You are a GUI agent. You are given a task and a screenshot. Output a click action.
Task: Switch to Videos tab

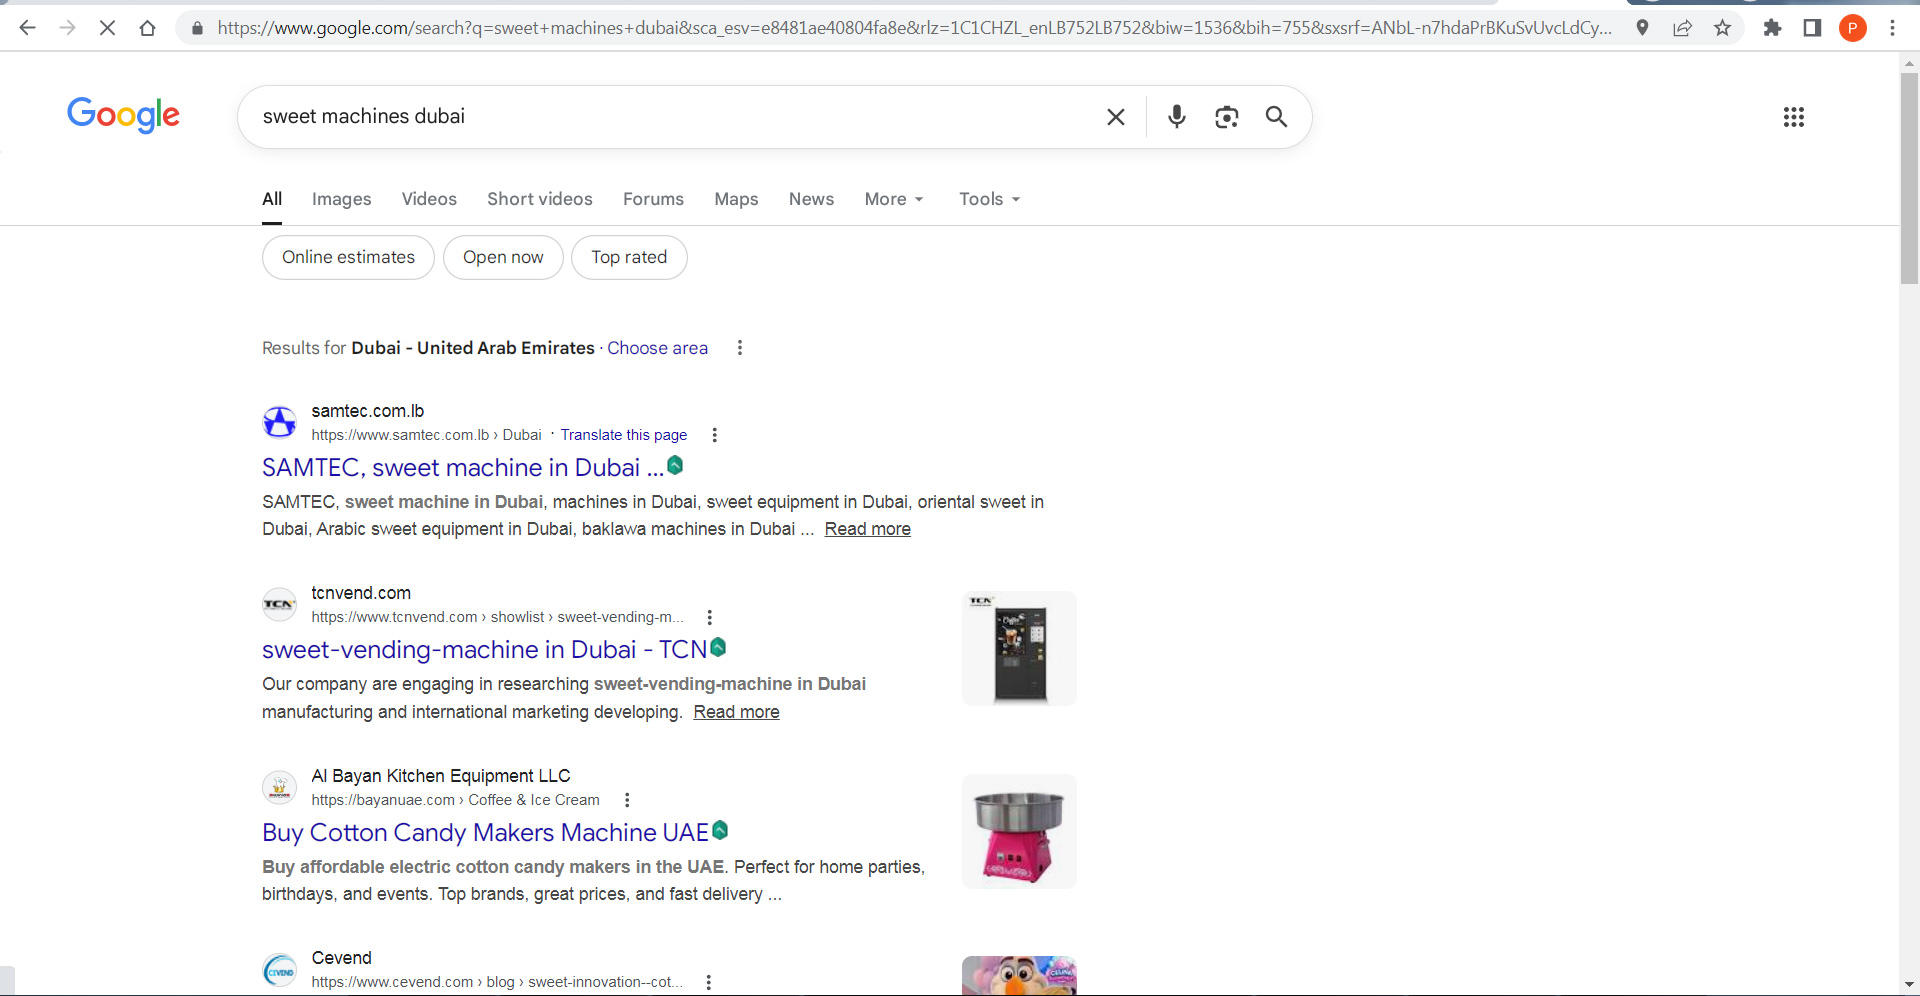[429, 199]
